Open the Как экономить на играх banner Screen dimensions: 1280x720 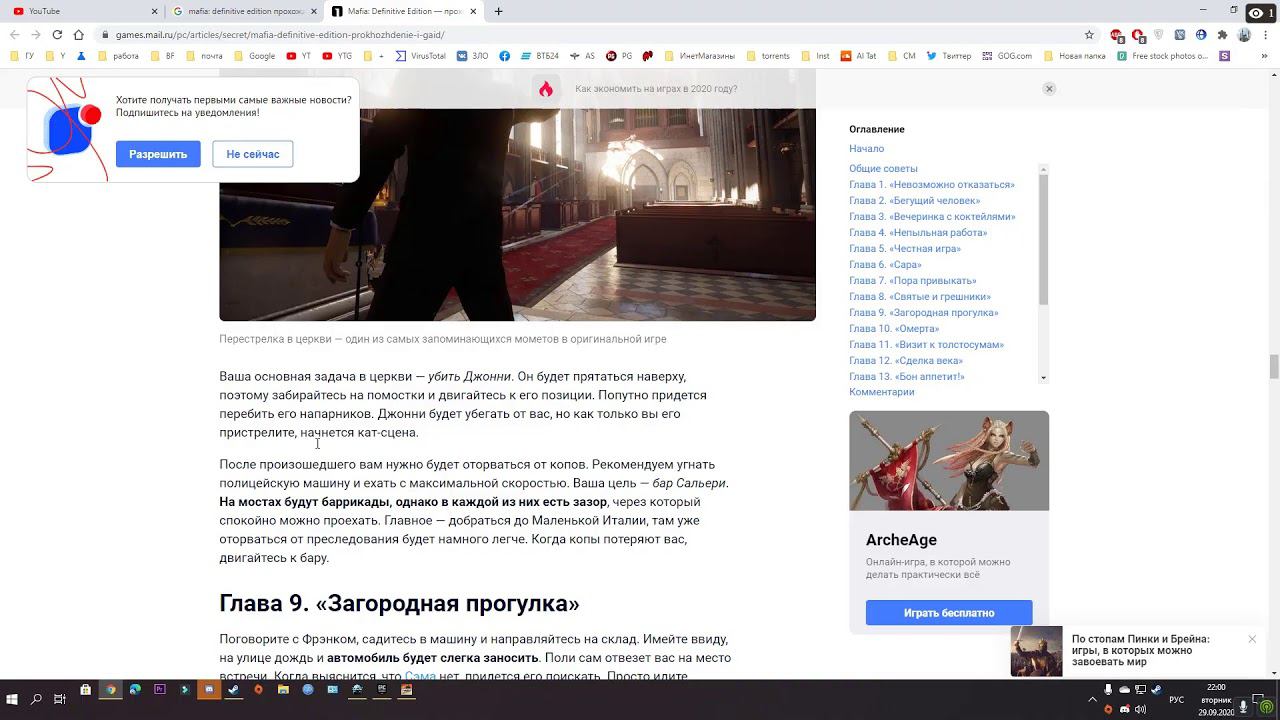(656, 89)
